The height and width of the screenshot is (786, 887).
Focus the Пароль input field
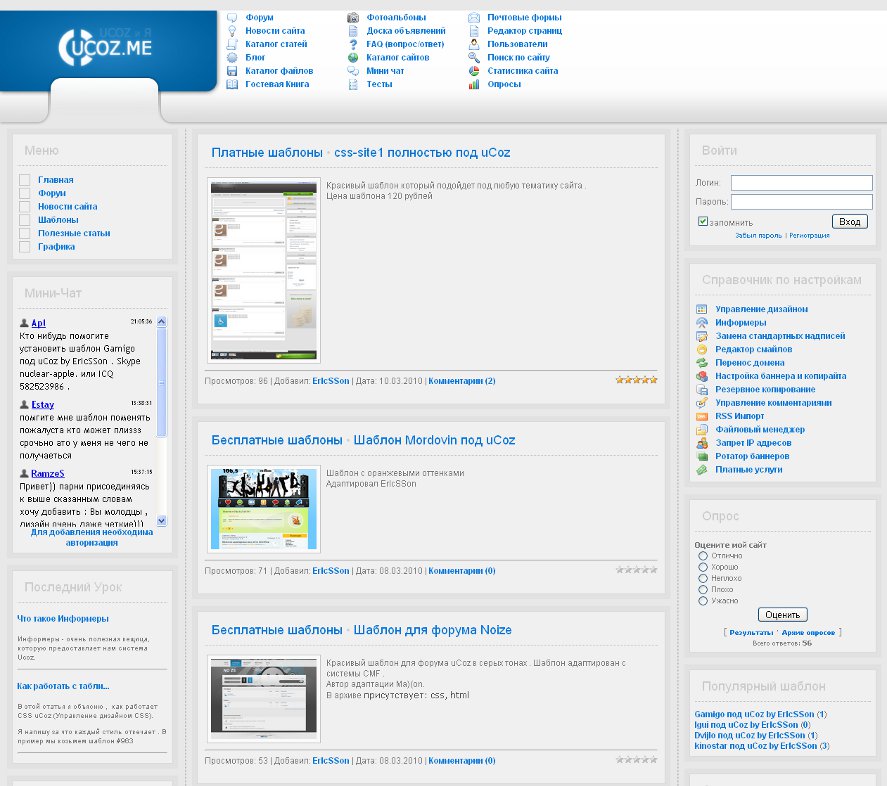pos(802,202)
